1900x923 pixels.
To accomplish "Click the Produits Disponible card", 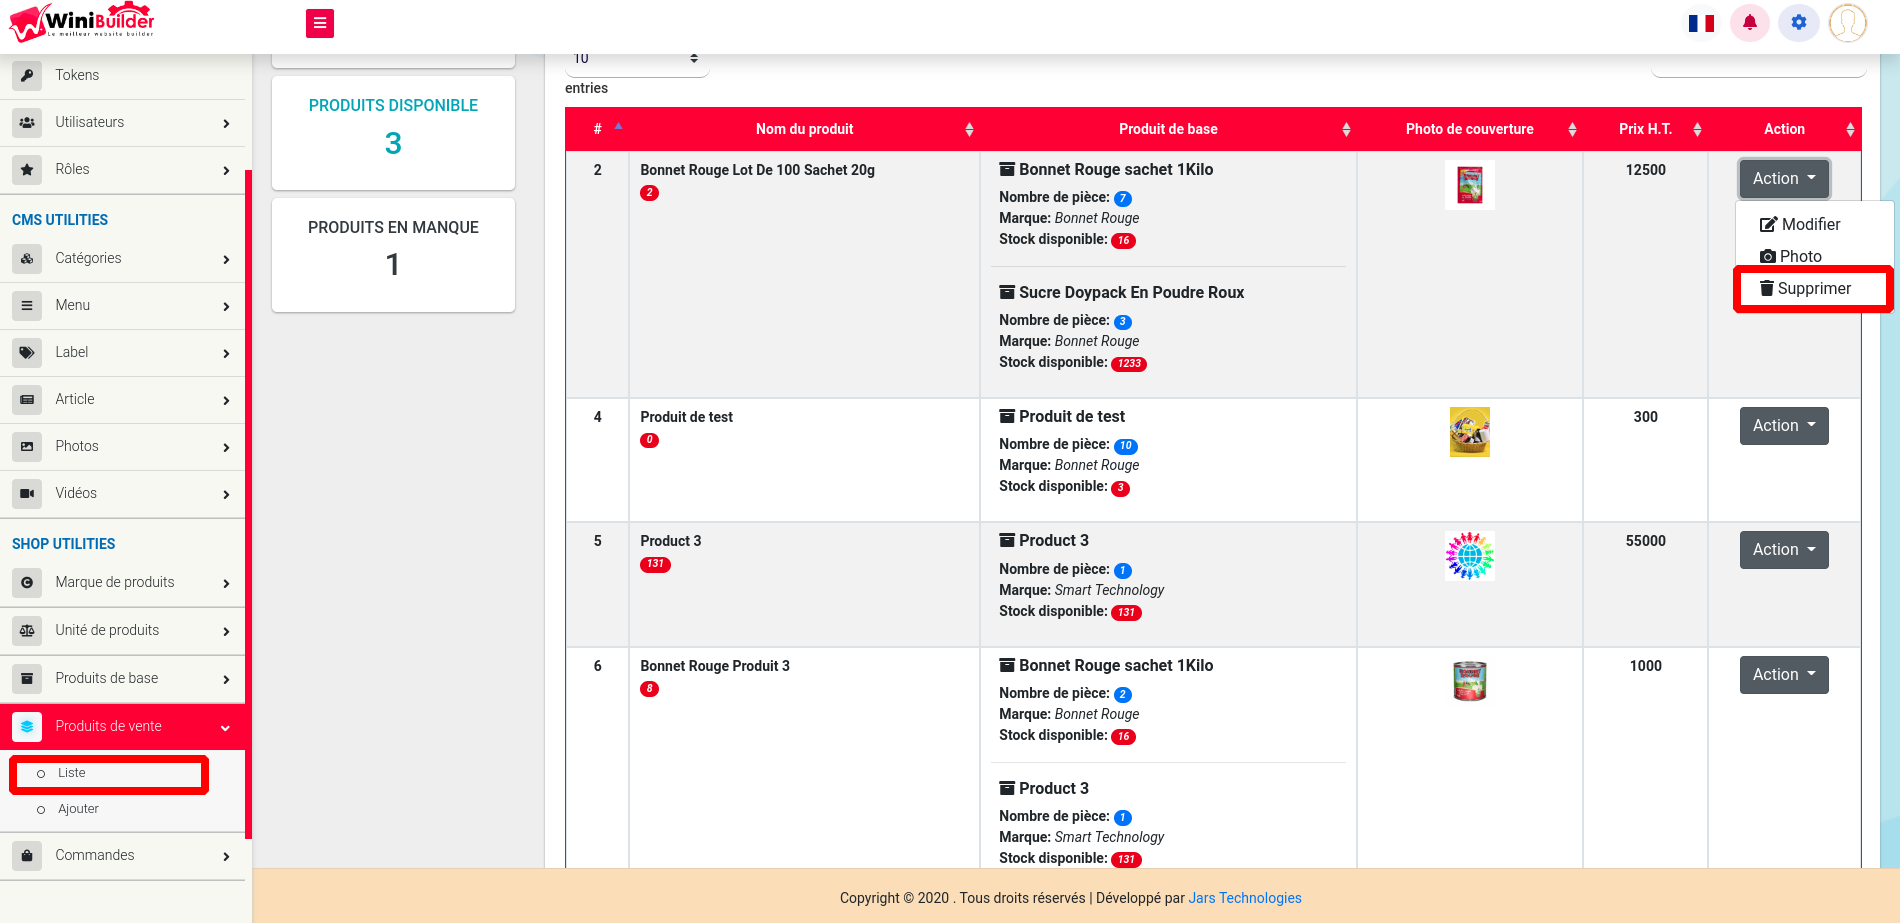I will tap(393, 133).
